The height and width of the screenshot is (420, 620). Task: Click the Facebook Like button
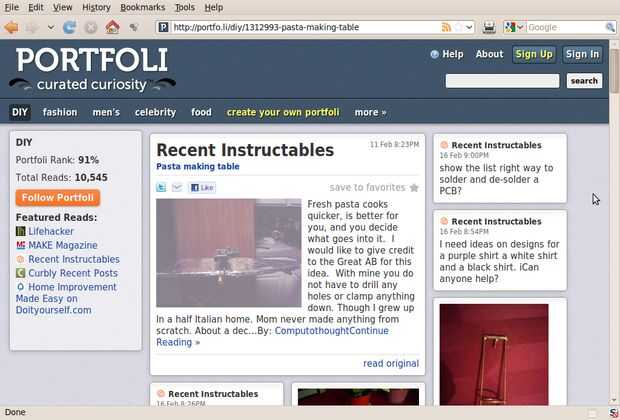[x=202, y=187]
